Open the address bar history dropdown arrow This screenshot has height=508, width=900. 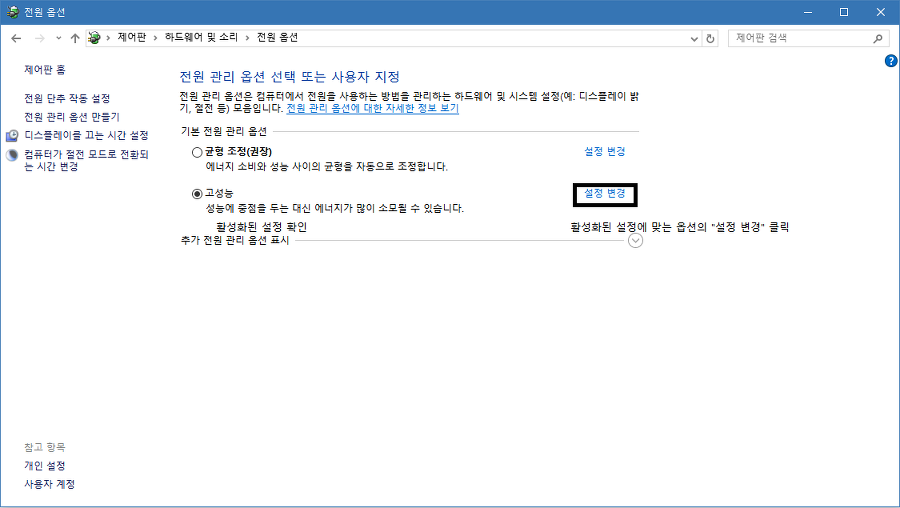click(695, 38)
